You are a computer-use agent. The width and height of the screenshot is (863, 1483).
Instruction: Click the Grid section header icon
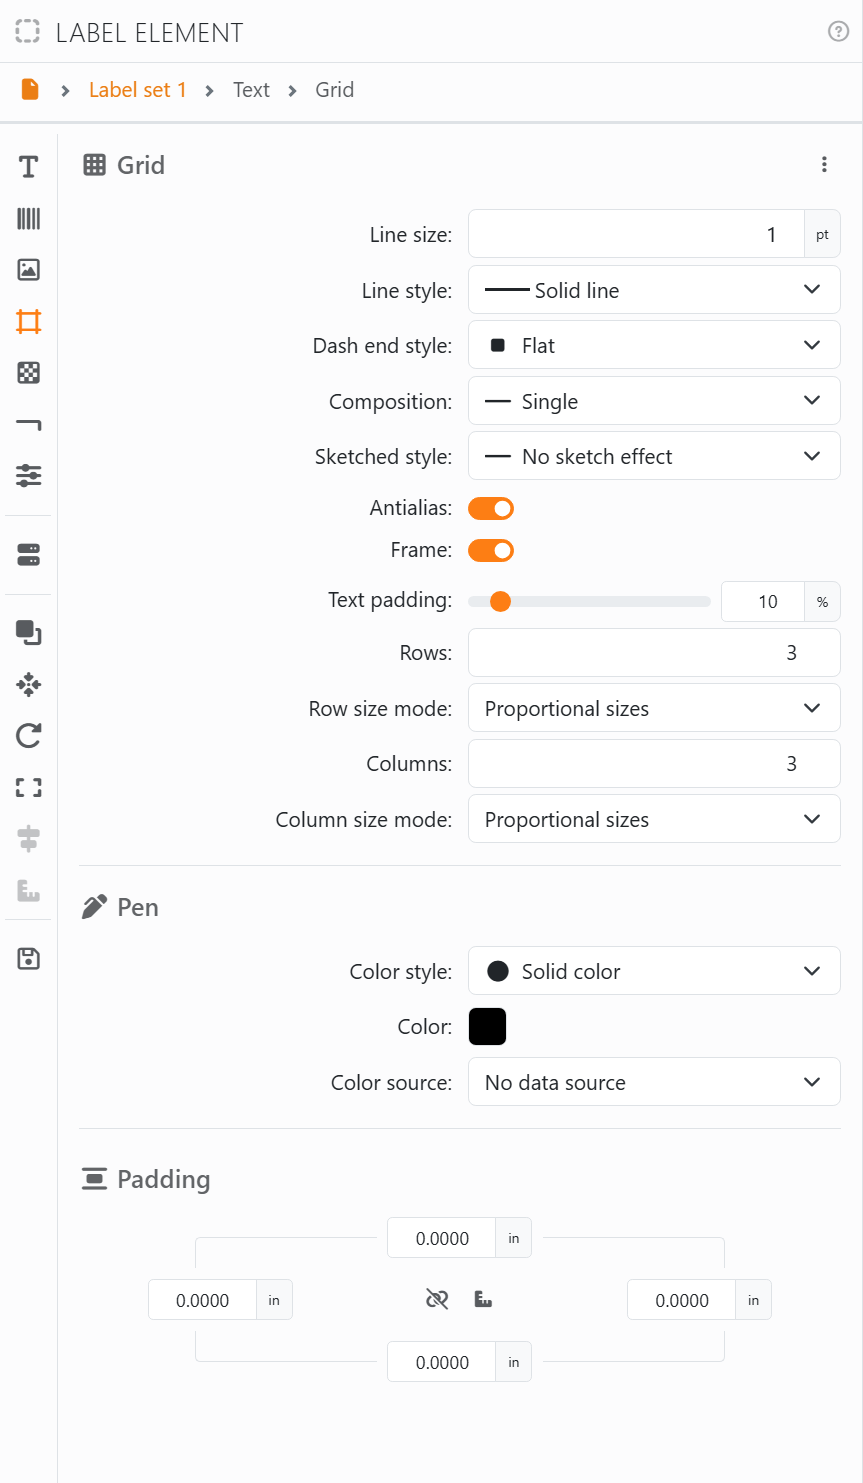point(94,165)
